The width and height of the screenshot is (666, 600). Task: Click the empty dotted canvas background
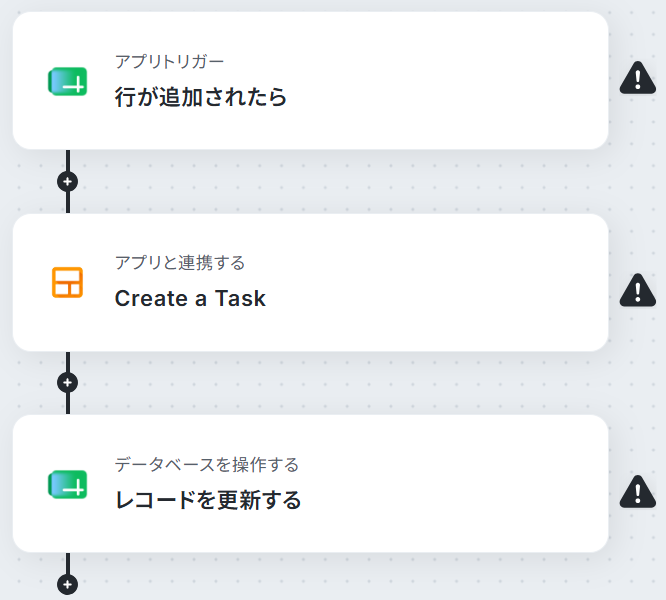[340, 183]
